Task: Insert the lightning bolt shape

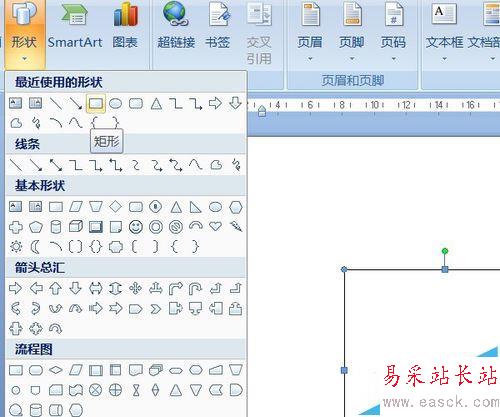Action: click(236, 227)
